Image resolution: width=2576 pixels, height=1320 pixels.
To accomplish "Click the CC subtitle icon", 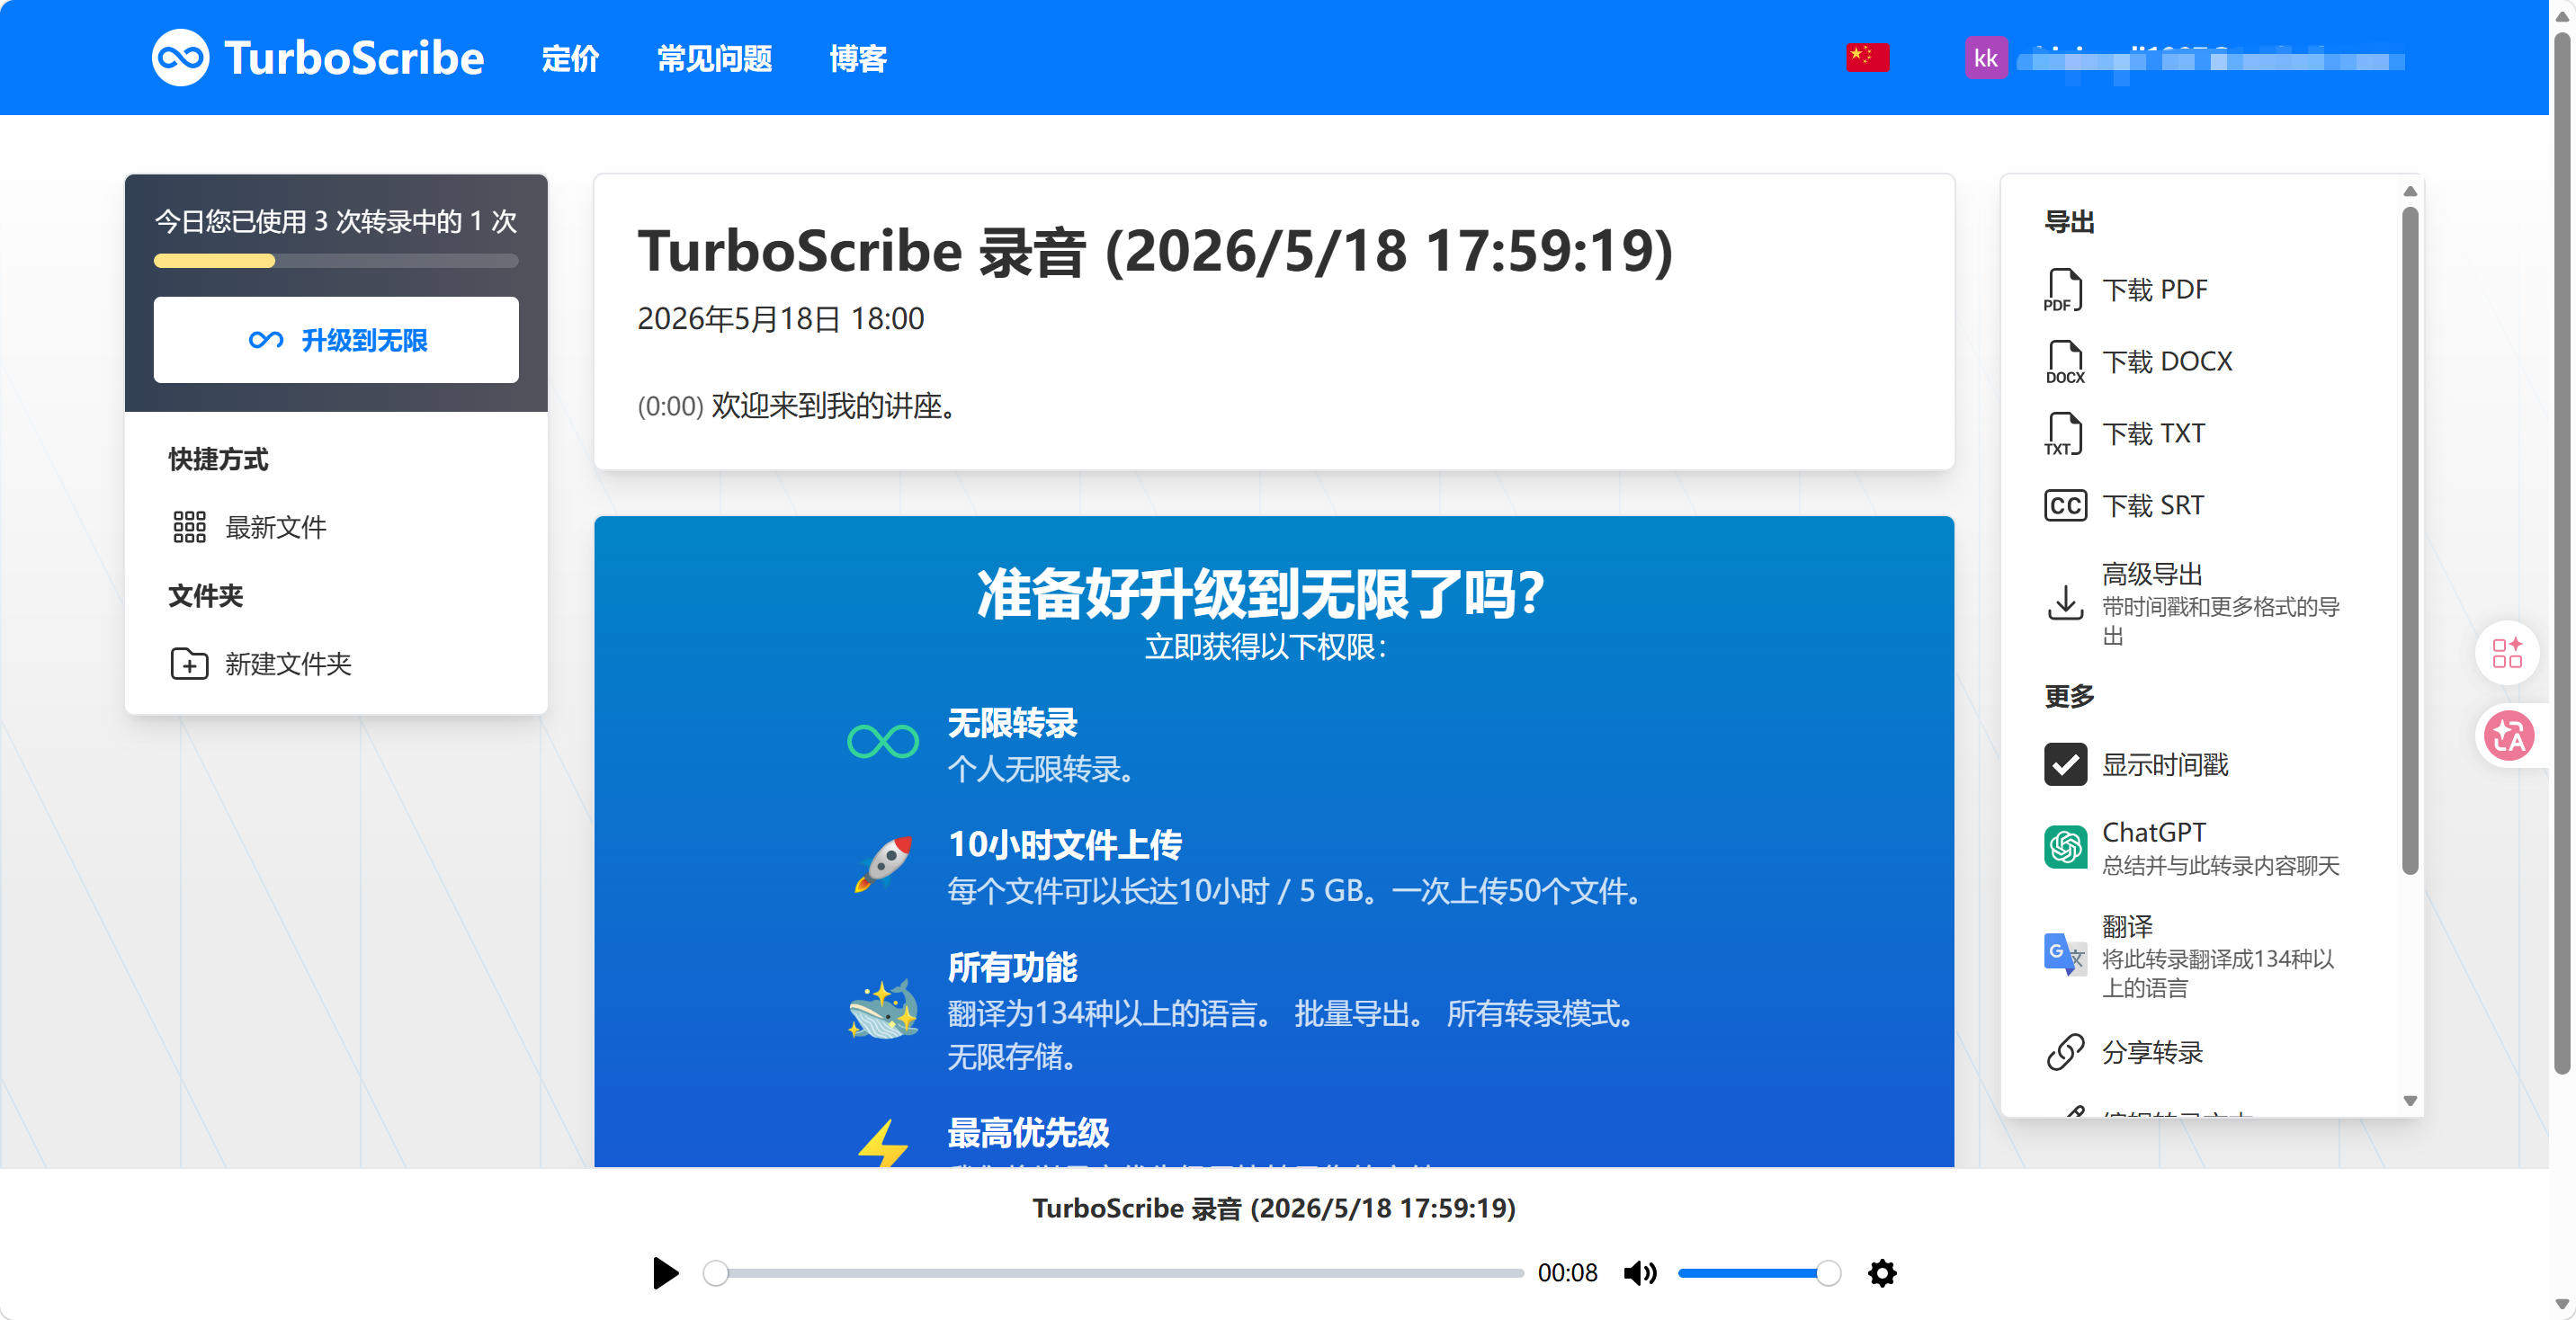I will tap(2065, 505).
